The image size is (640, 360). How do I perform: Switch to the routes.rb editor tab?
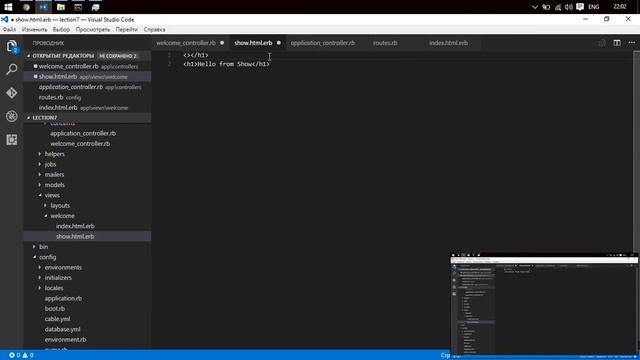click(x=385, y=43)
